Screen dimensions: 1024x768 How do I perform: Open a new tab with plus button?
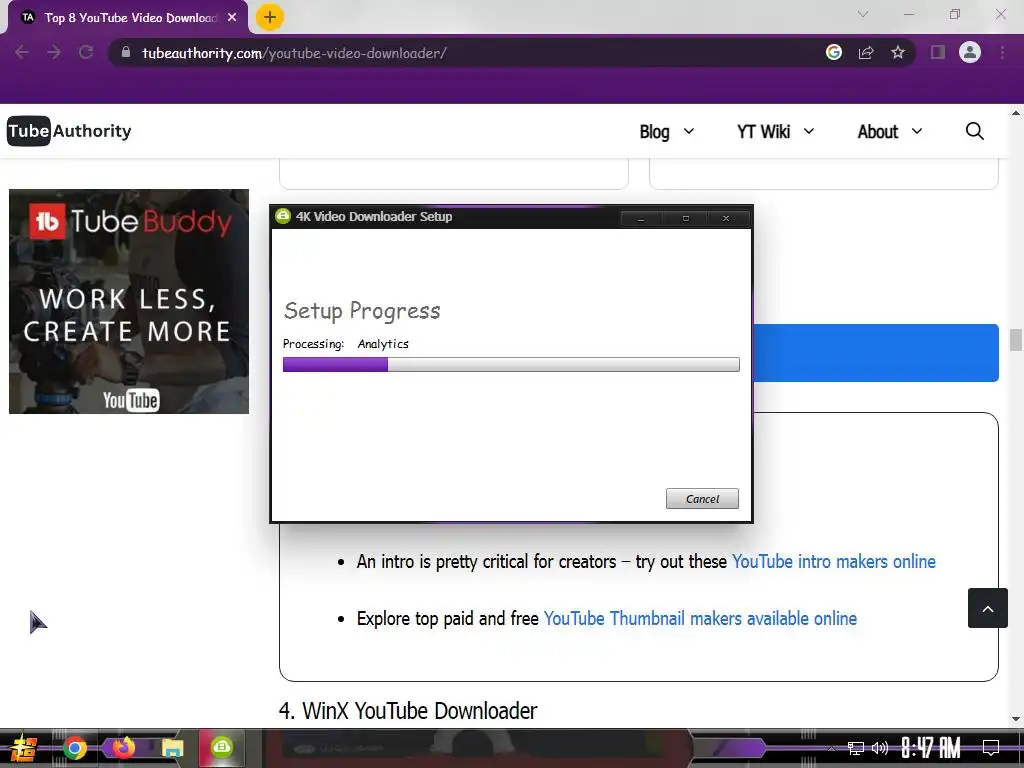270,17
